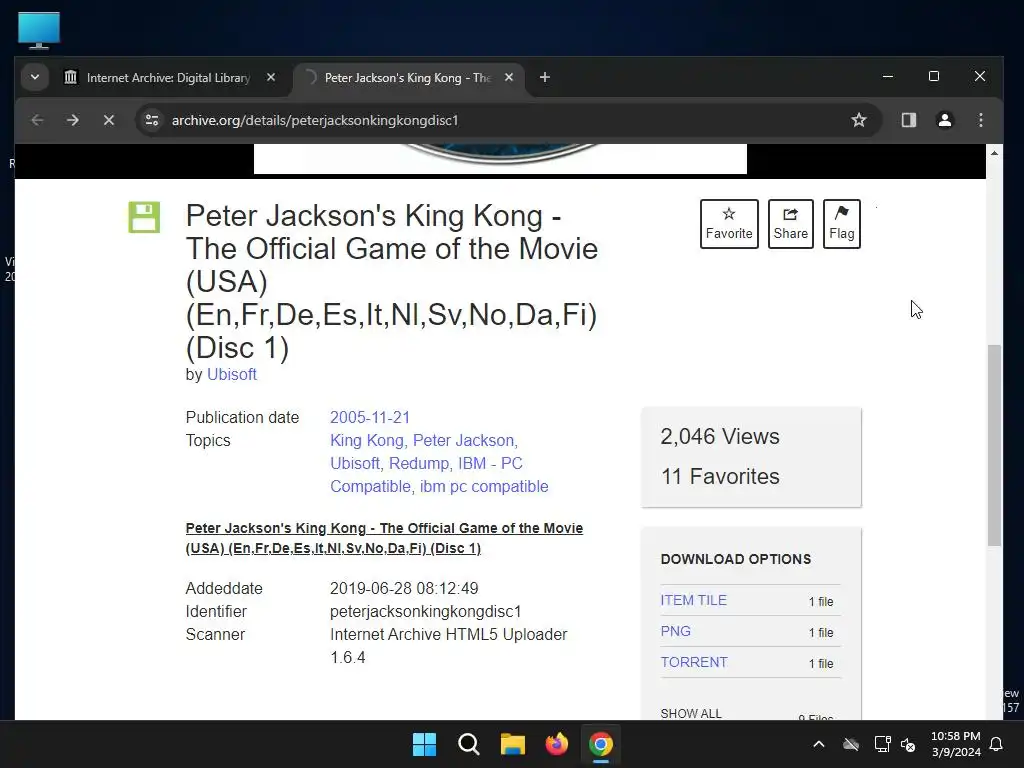Stop loading the page
1024x768 pixels.
[109, 120]
